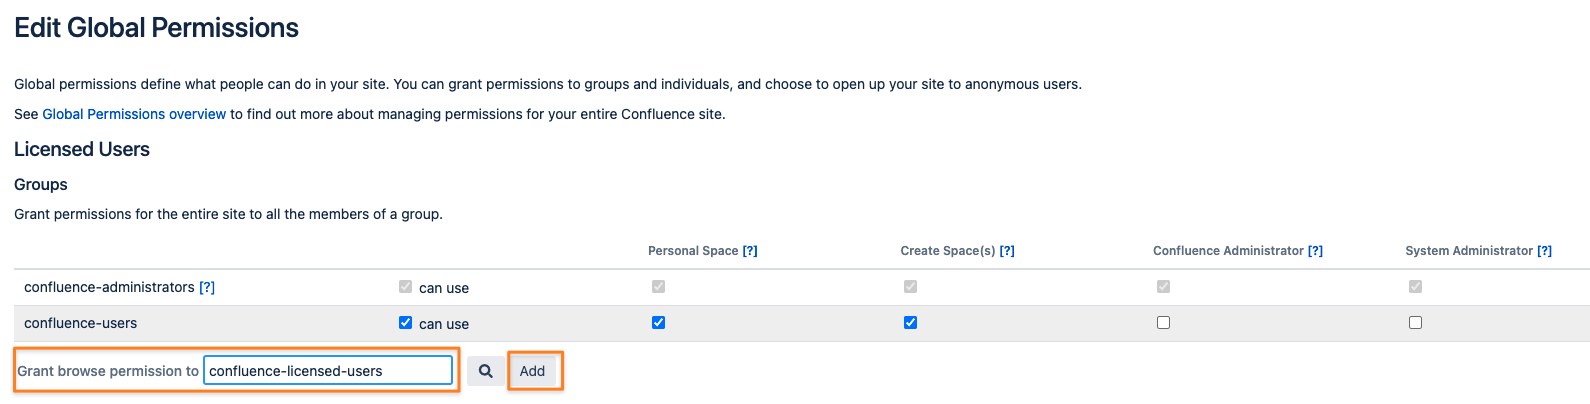The height and width of the screenshot is (404, 1590).
Task: Click 'can use' checkbox for confluence-administrators
Action: click(405, 286)
